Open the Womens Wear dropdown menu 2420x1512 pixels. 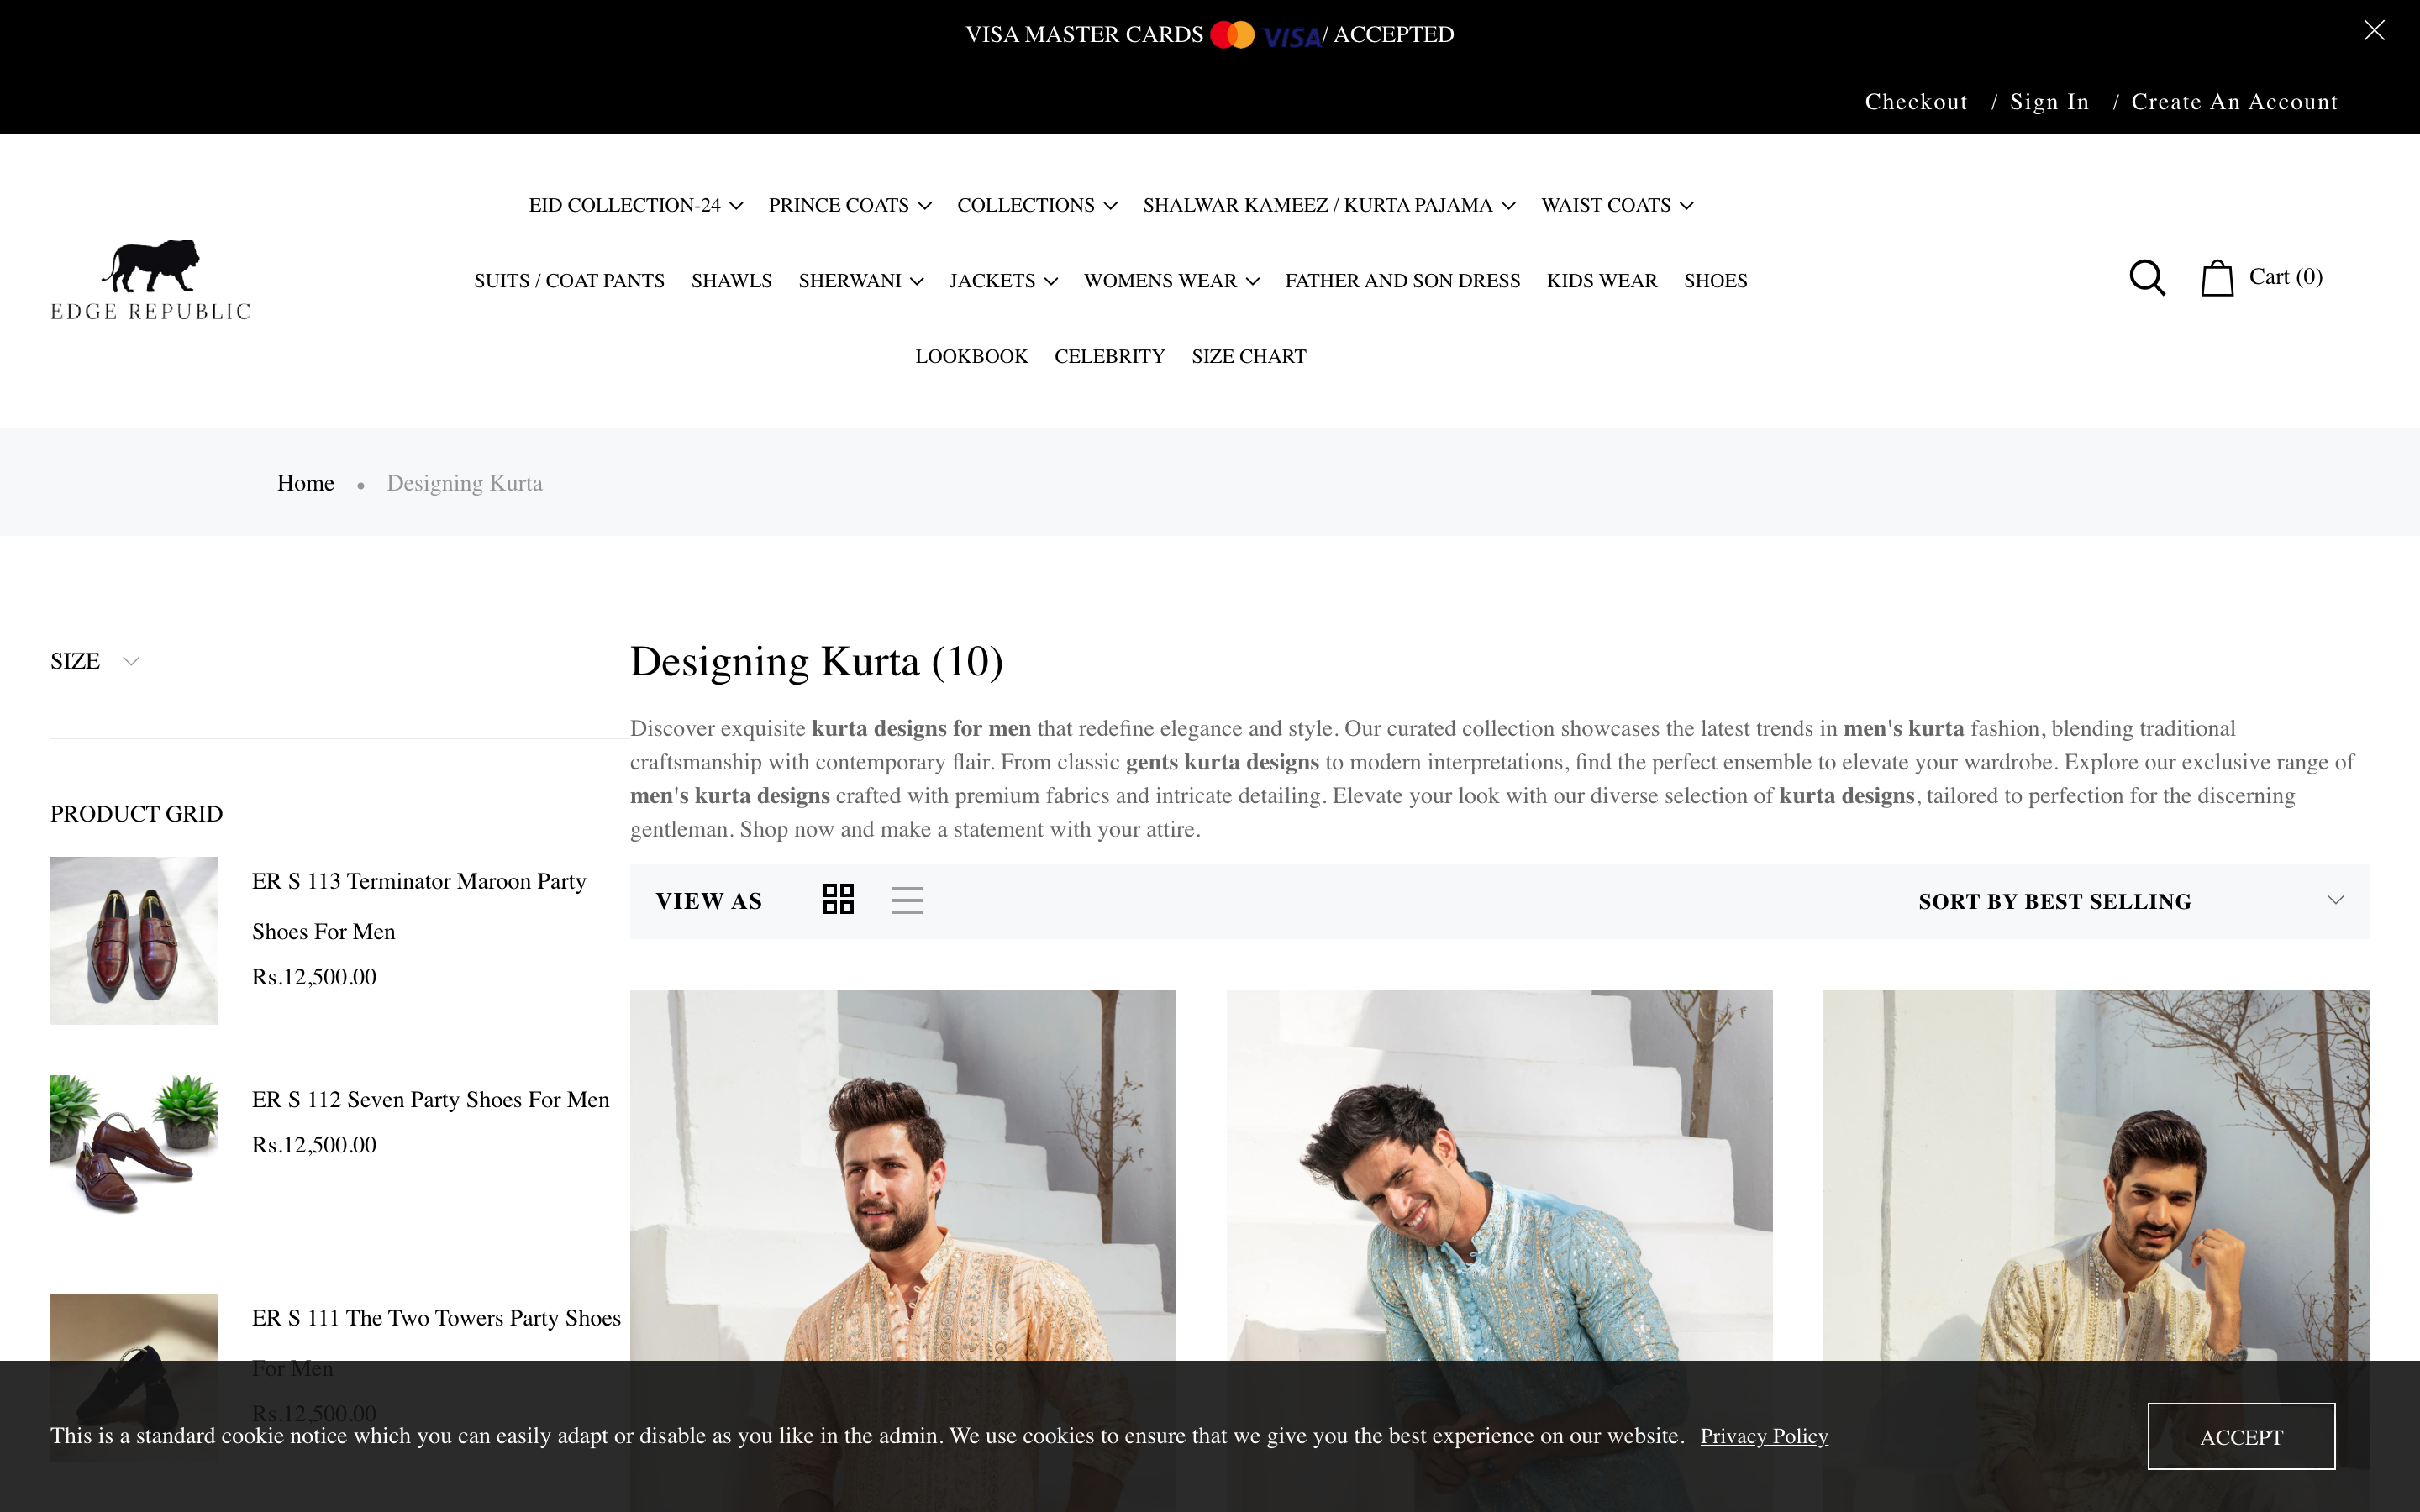point(1171,281)
